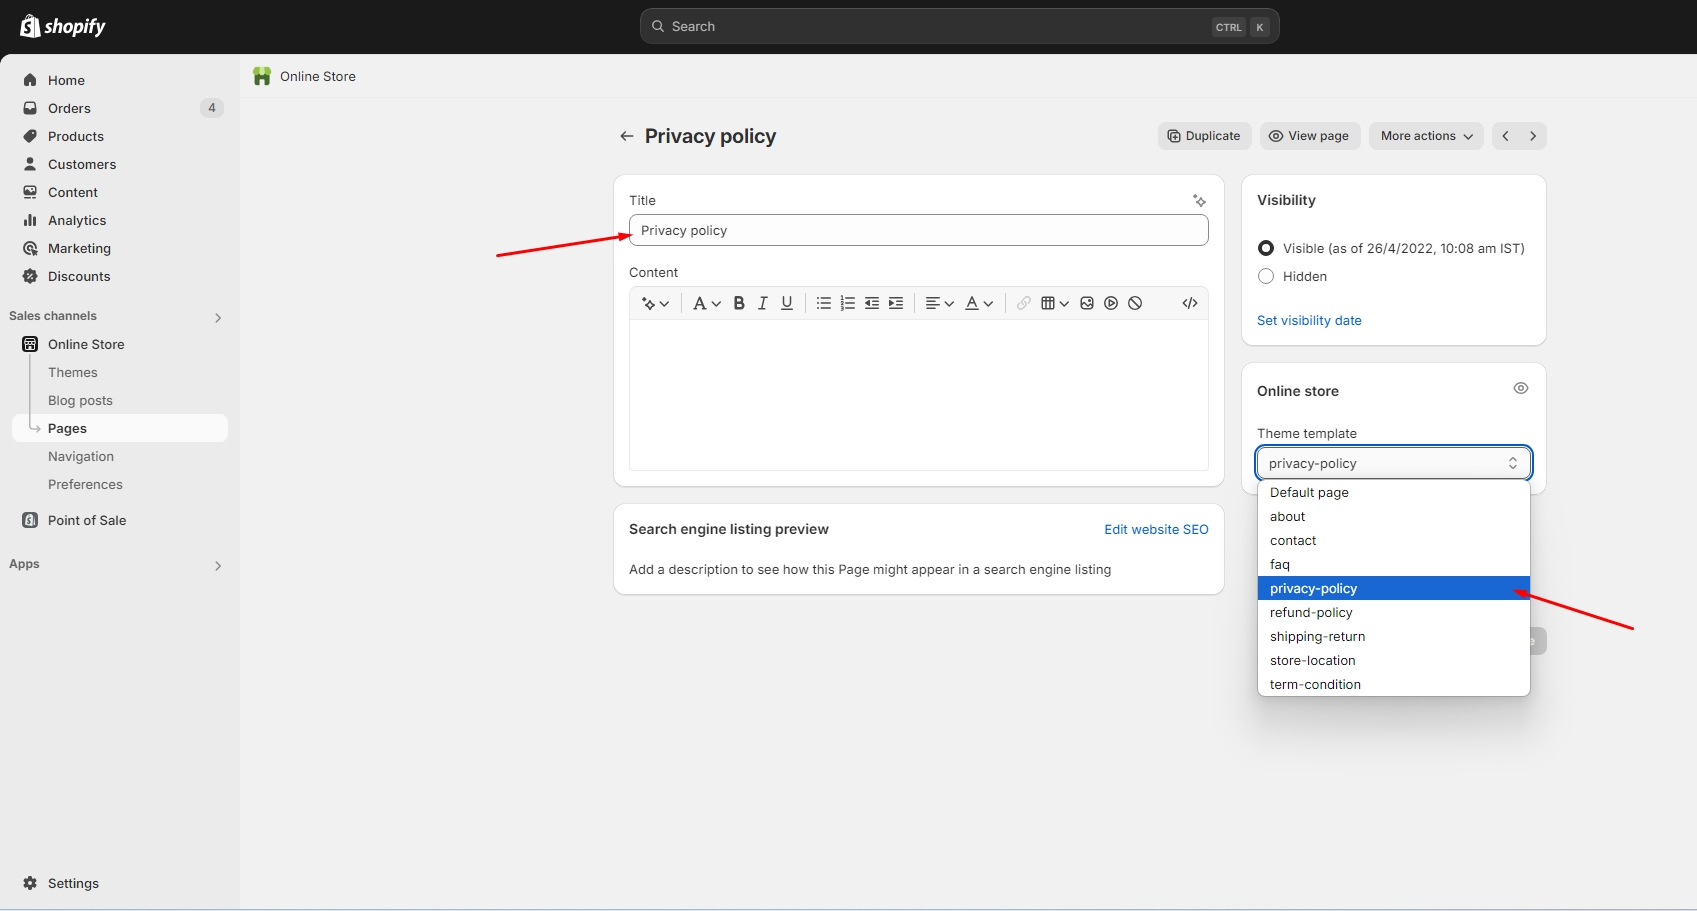Click the insert image icon
The image size is (1697, 911).
point(1087,303)
